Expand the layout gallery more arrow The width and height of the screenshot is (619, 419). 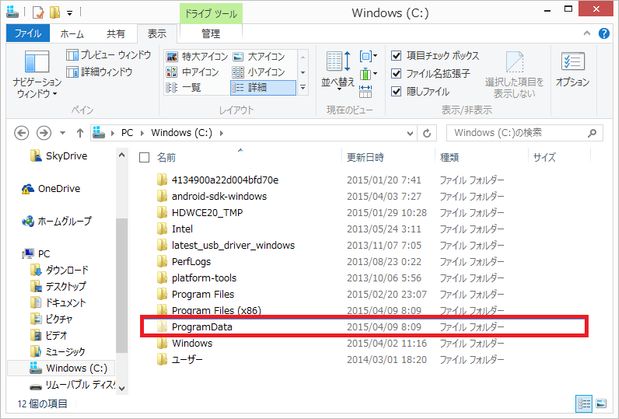click(303, 87)
